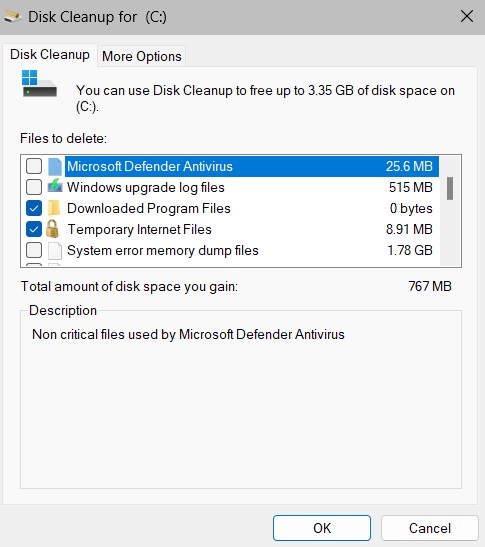This screenshot has width=485, height=547.
Task: Click the 1.78 GB size value
Action: click(x=410, y=250)
